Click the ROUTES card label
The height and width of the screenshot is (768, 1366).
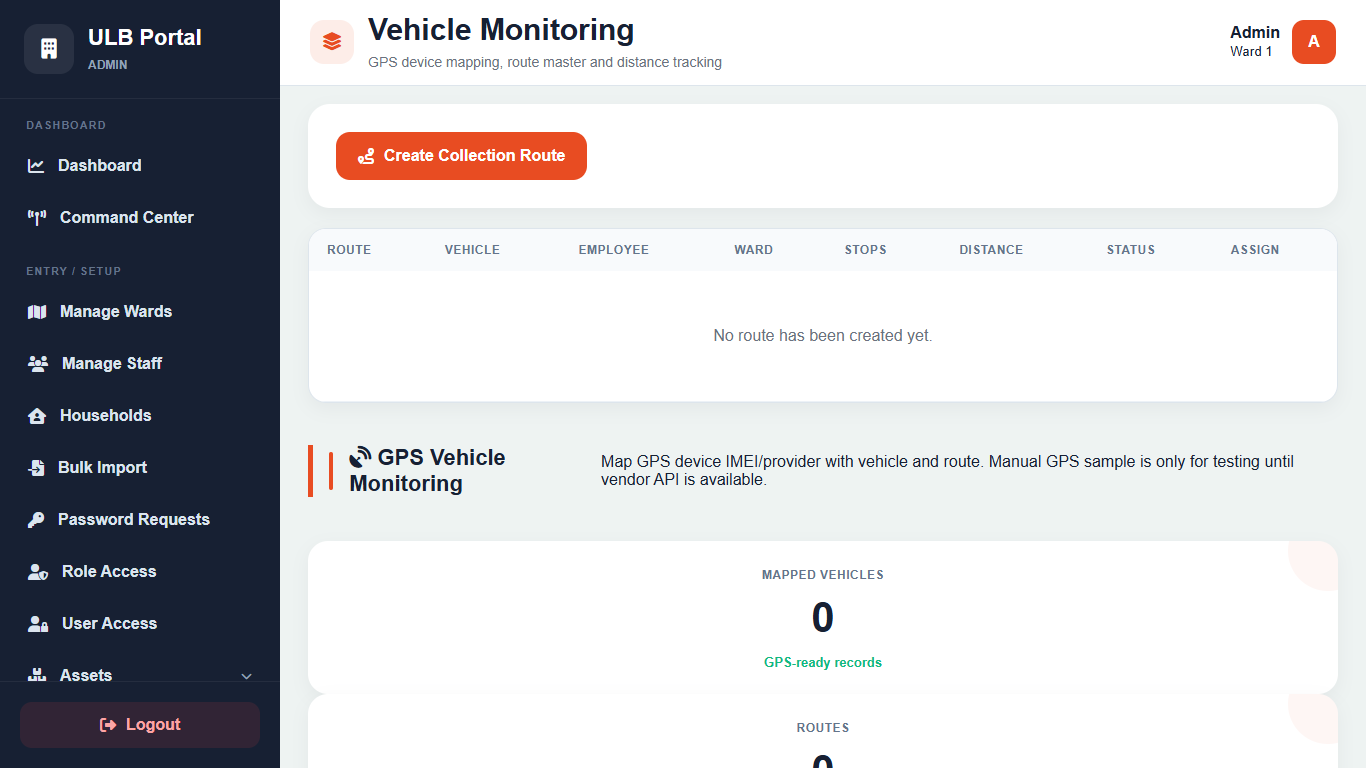tap(823, 728)
